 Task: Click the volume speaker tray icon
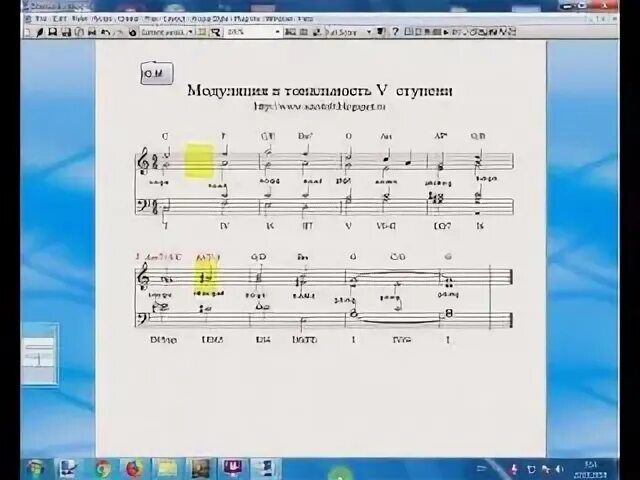click(x=560, y=469)
